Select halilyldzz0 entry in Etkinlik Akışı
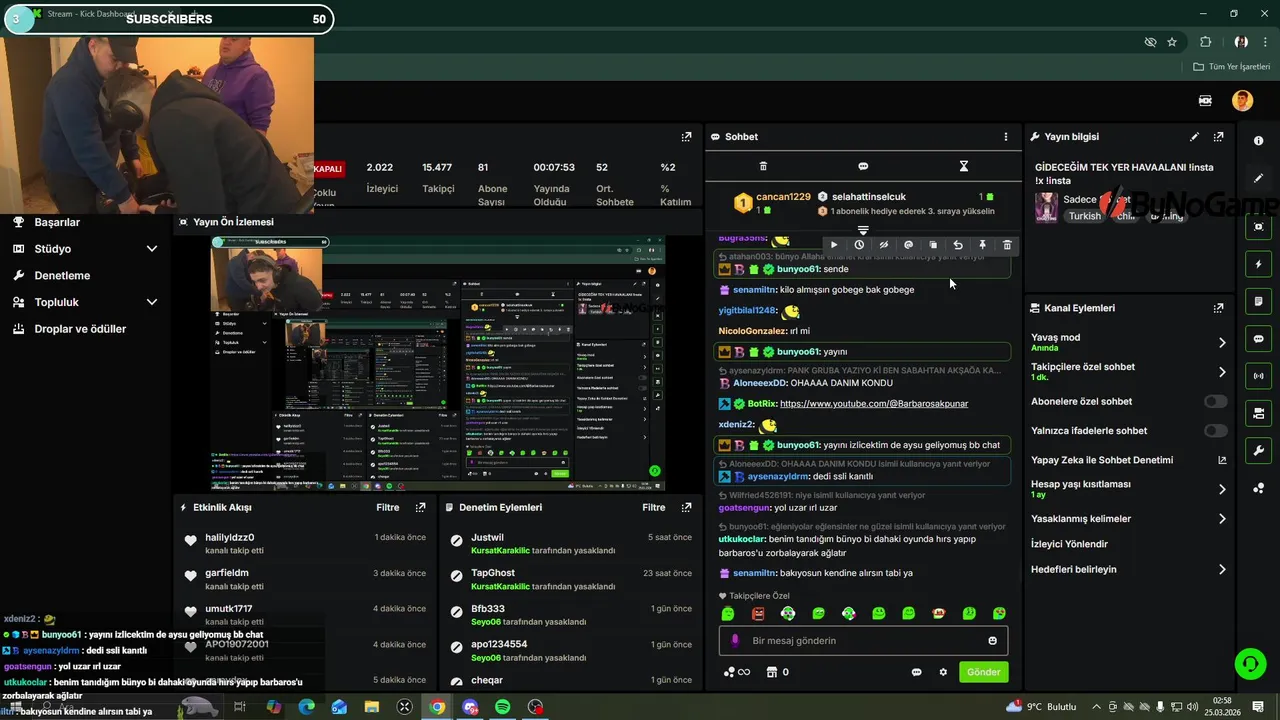1280x720 pixels. [306, 543]
